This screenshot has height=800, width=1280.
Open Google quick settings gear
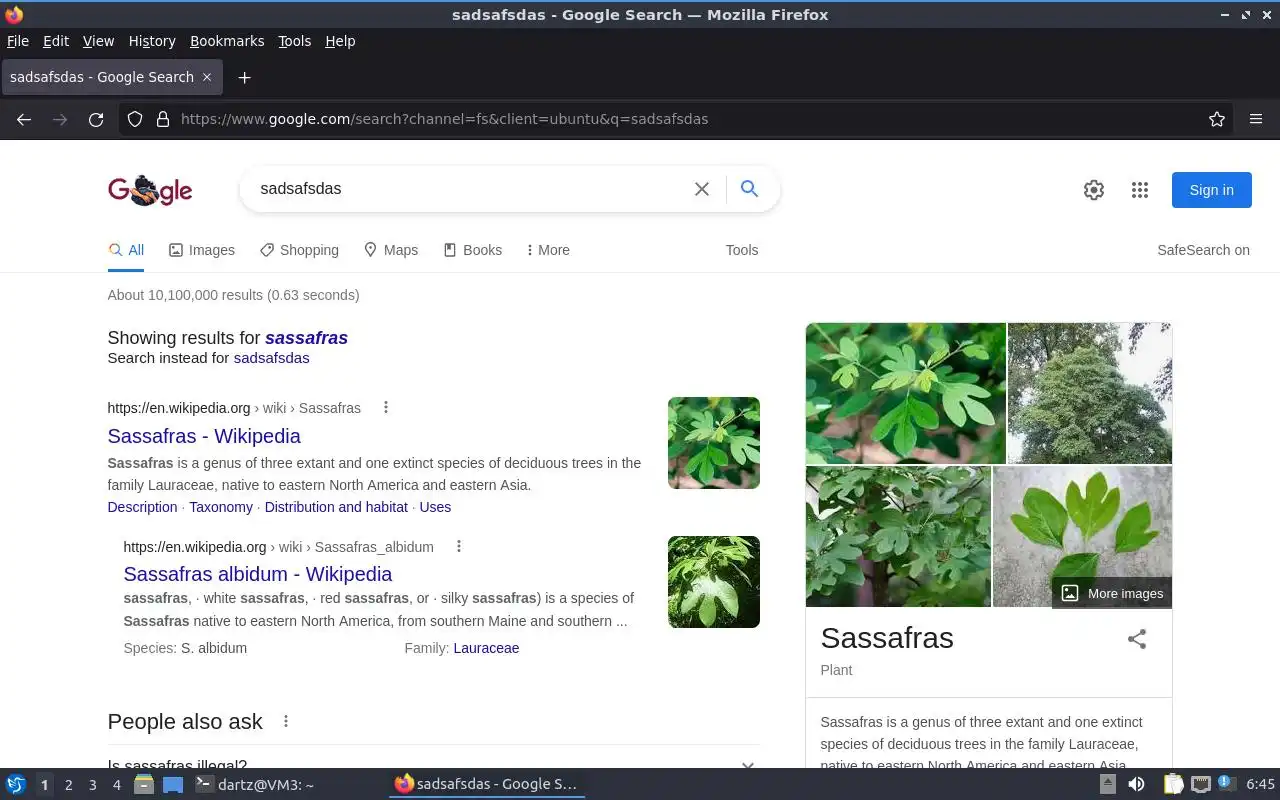pyautogui.click(x=1094, y=190)
